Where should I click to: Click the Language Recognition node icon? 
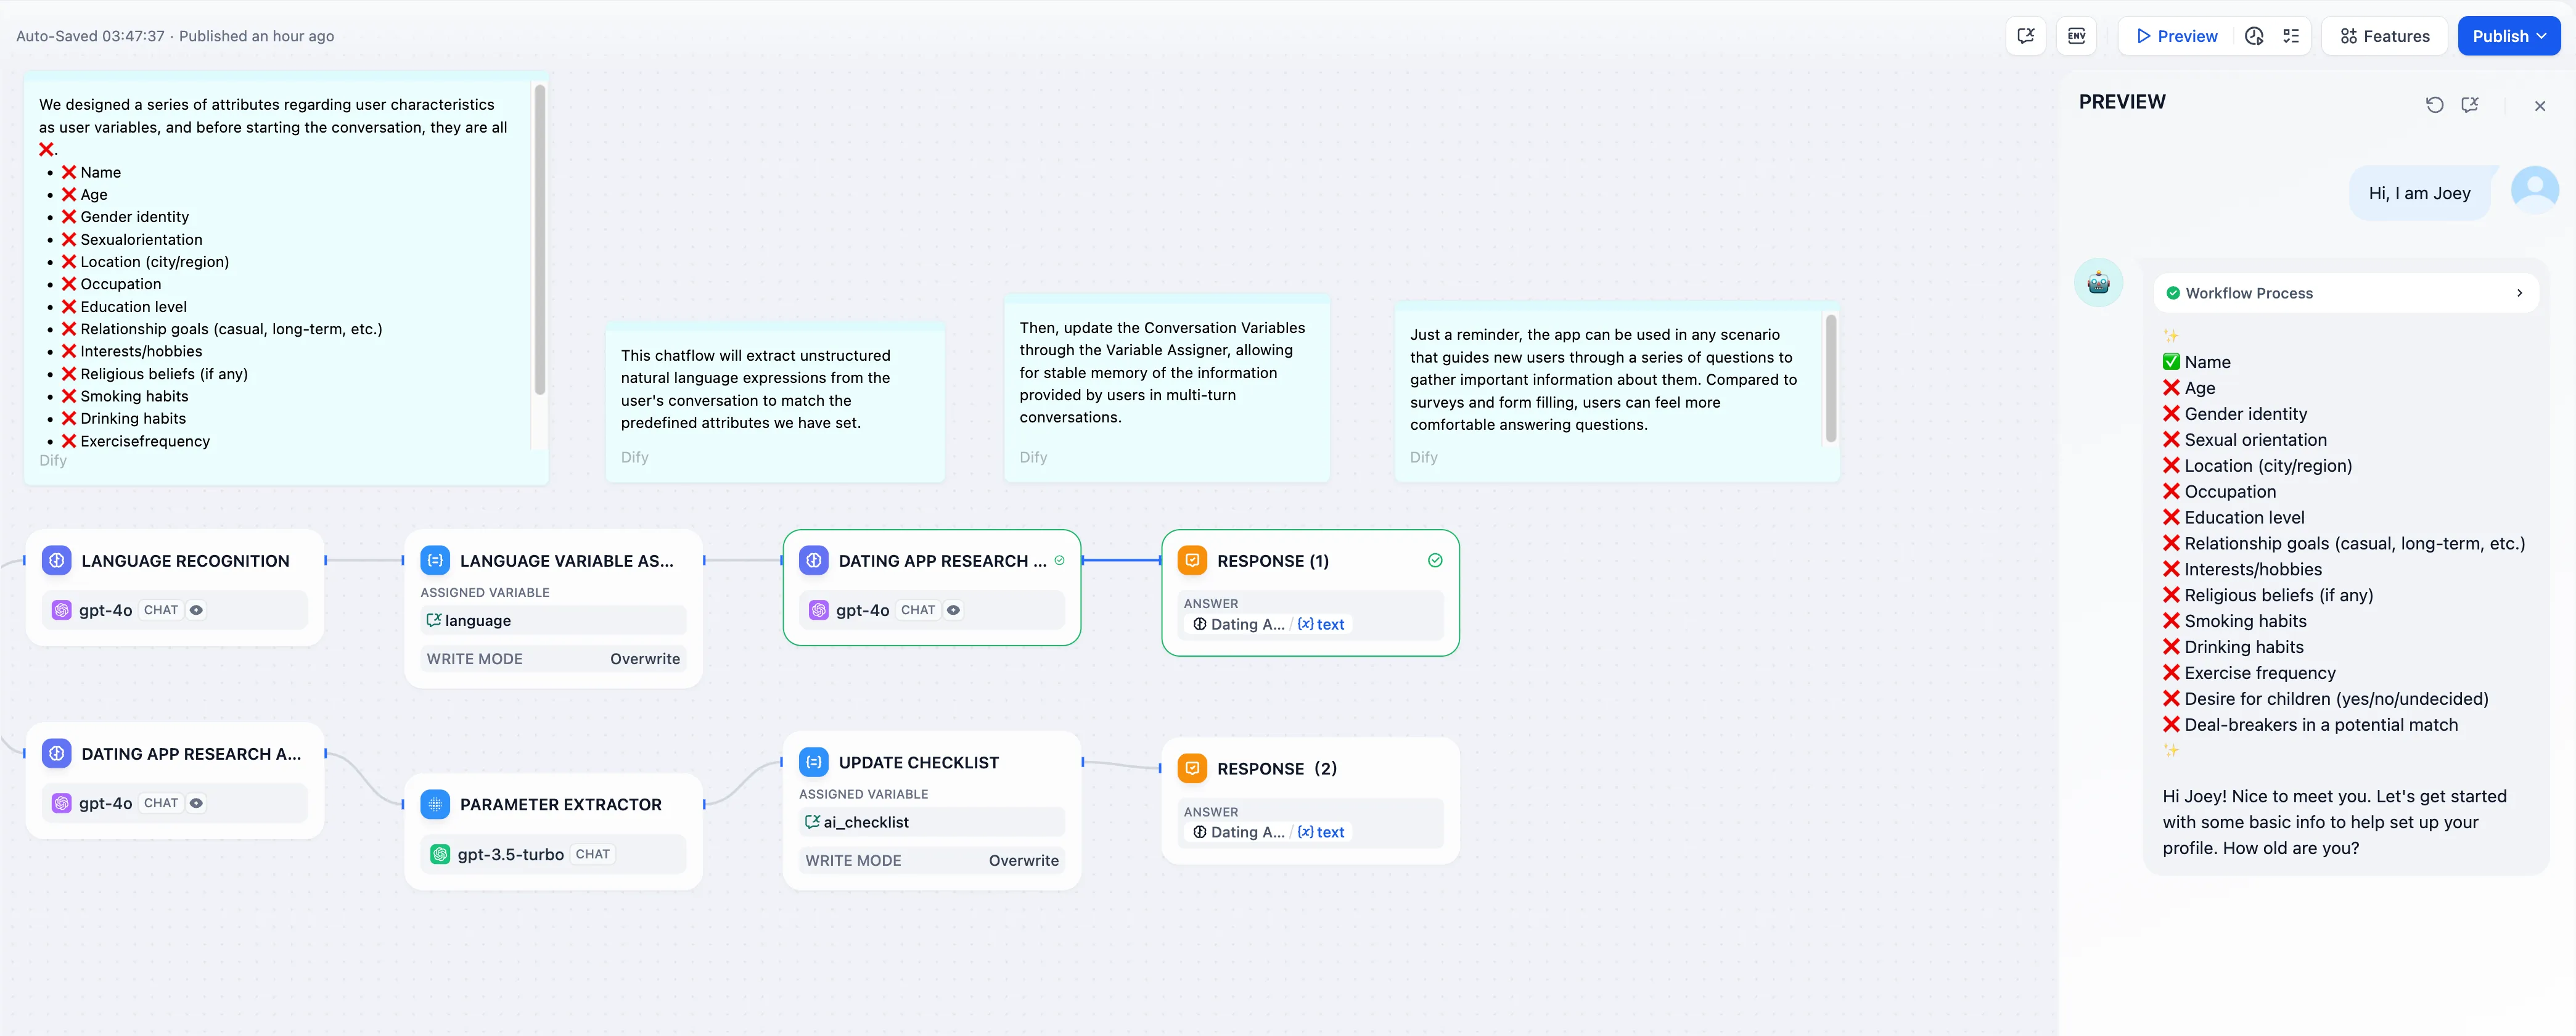click(57, 561)
